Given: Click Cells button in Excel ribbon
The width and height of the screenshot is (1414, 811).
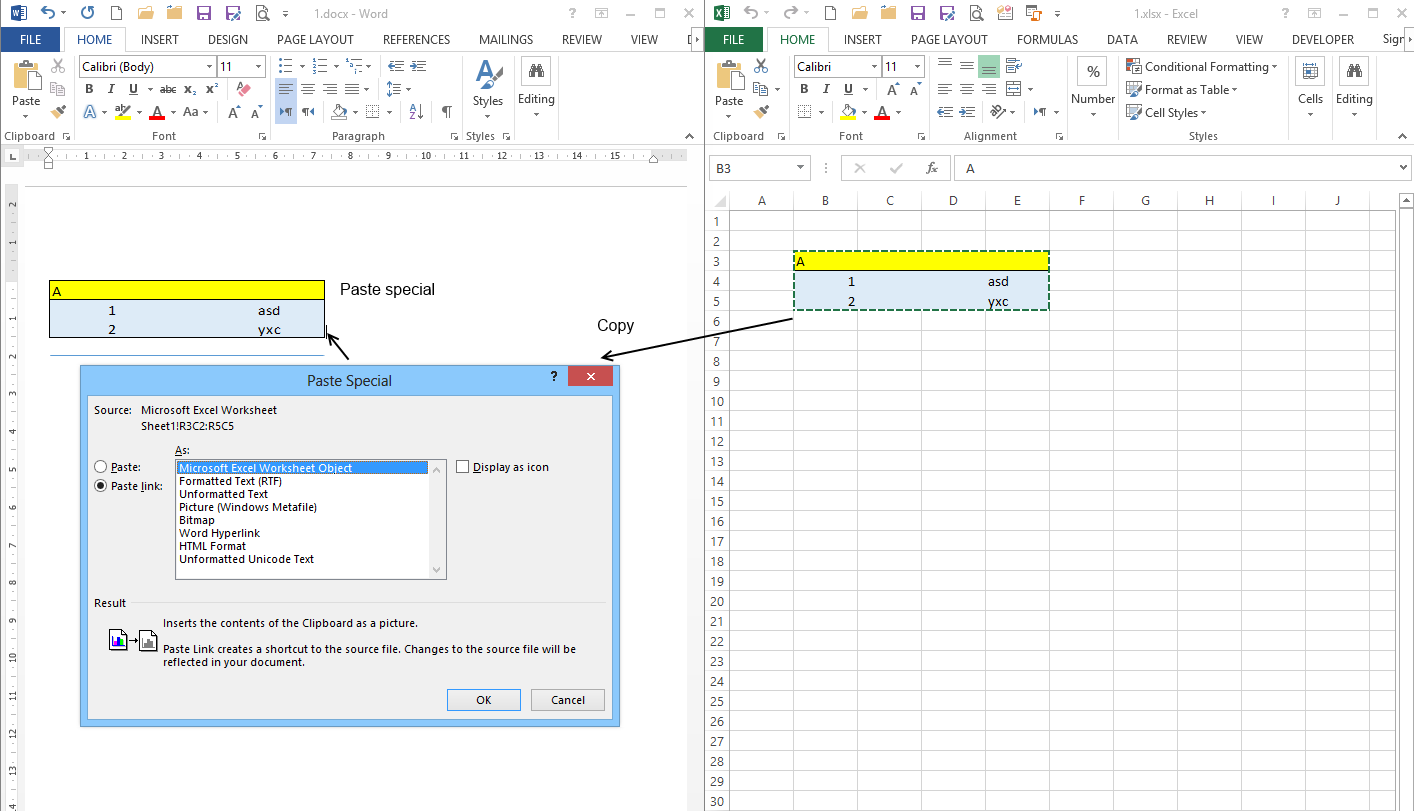Looking at the screenshot, I should 1310,89.
